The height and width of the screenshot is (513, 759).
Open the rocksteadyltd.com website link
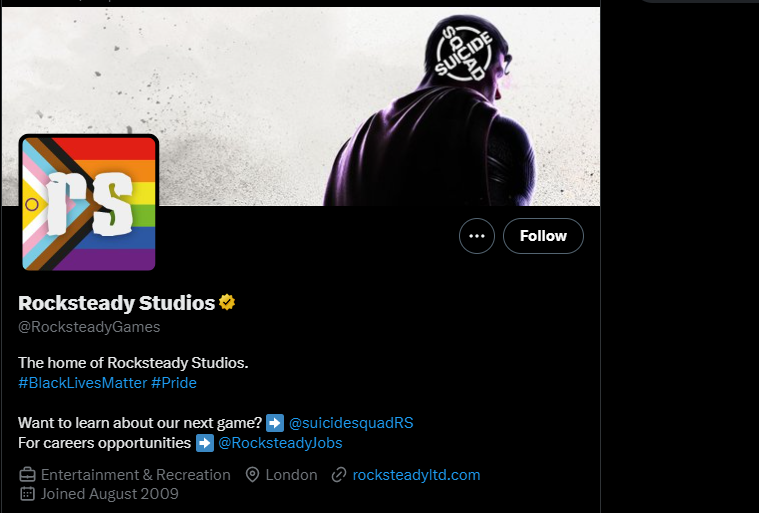(x=417, y=474)
